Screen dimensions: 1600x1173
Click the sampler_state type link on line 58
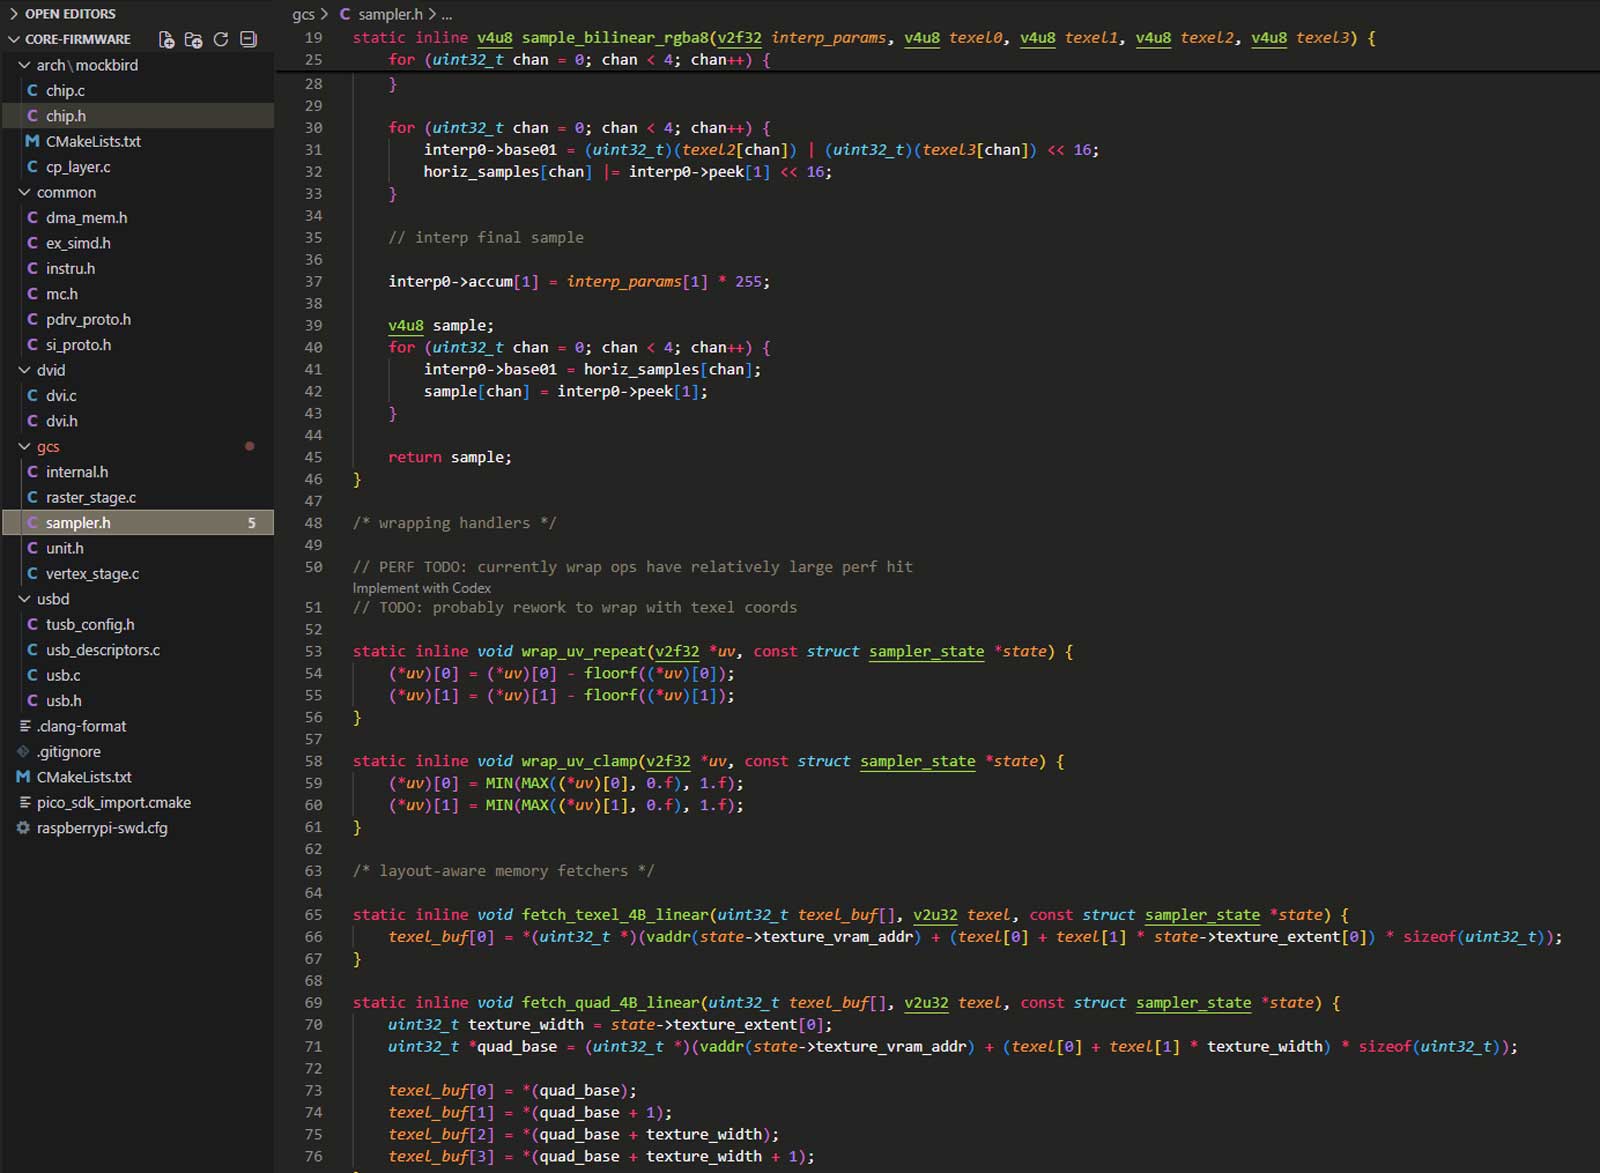point(917,761)
